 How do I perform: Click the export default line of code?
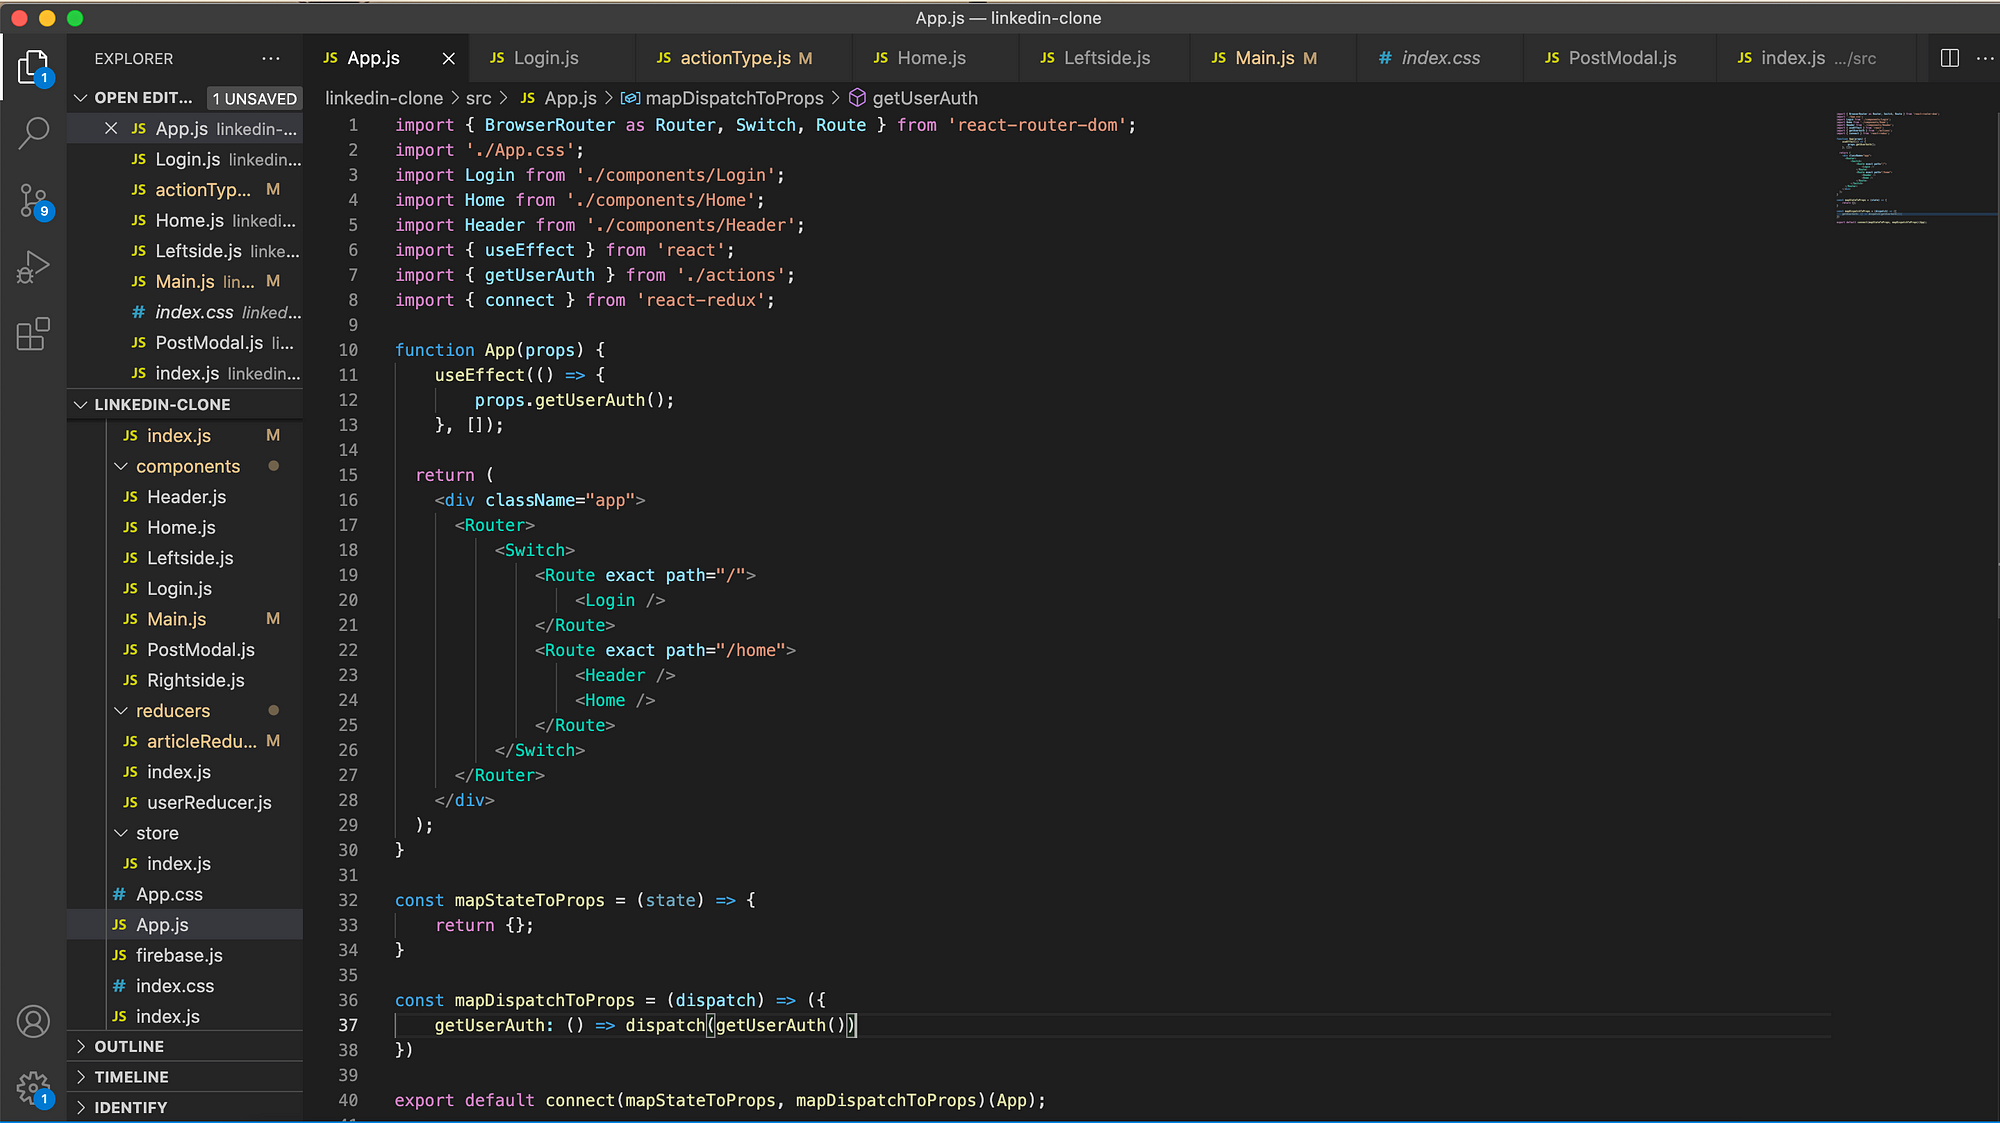[720, 1100]
